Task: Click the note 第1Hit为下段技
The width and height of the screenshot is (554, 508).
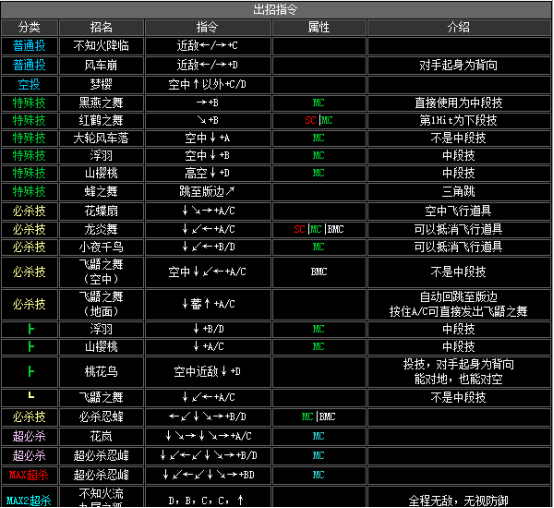Action: click(x=459, y=121)
